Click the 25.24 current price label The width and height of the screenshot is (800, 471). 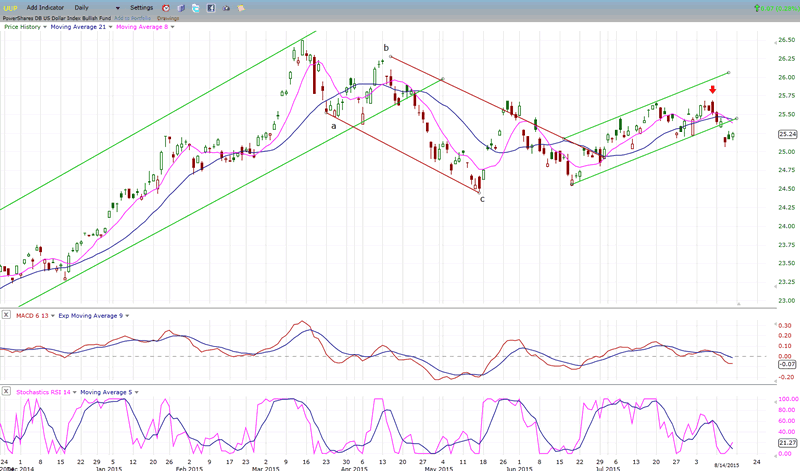(786, 134)
